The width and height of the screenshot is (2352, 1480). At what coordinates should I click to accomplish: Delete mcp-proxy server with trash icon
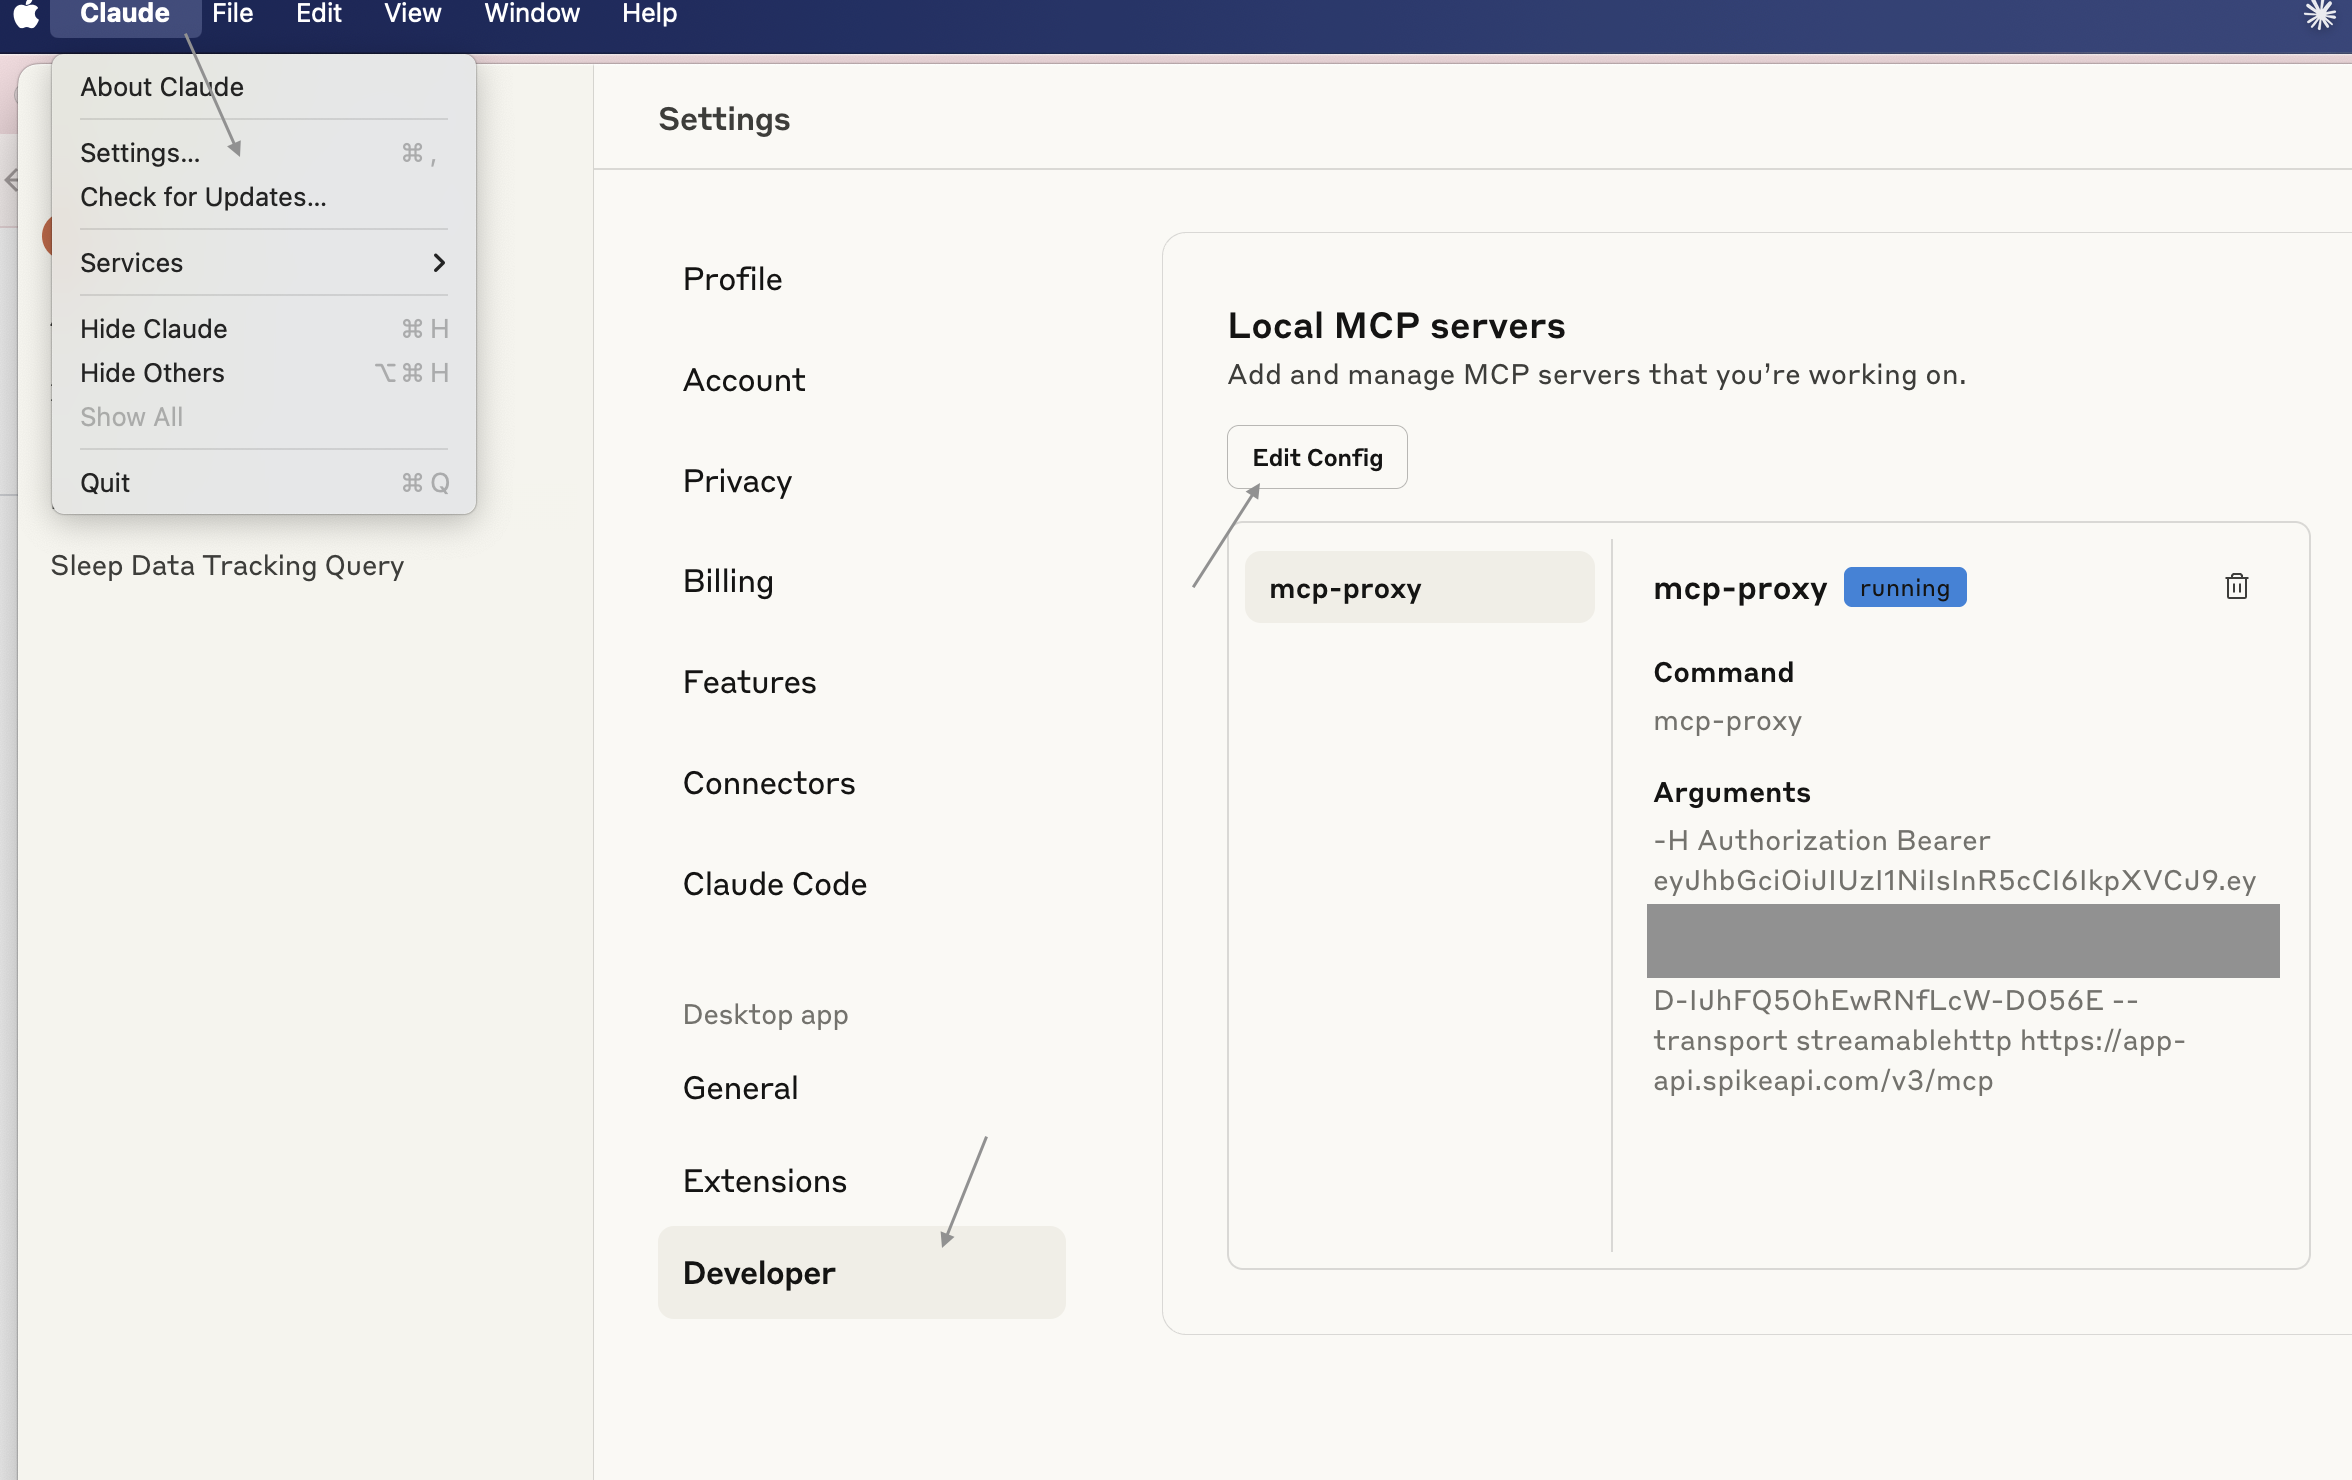[x=2237, y=586]
